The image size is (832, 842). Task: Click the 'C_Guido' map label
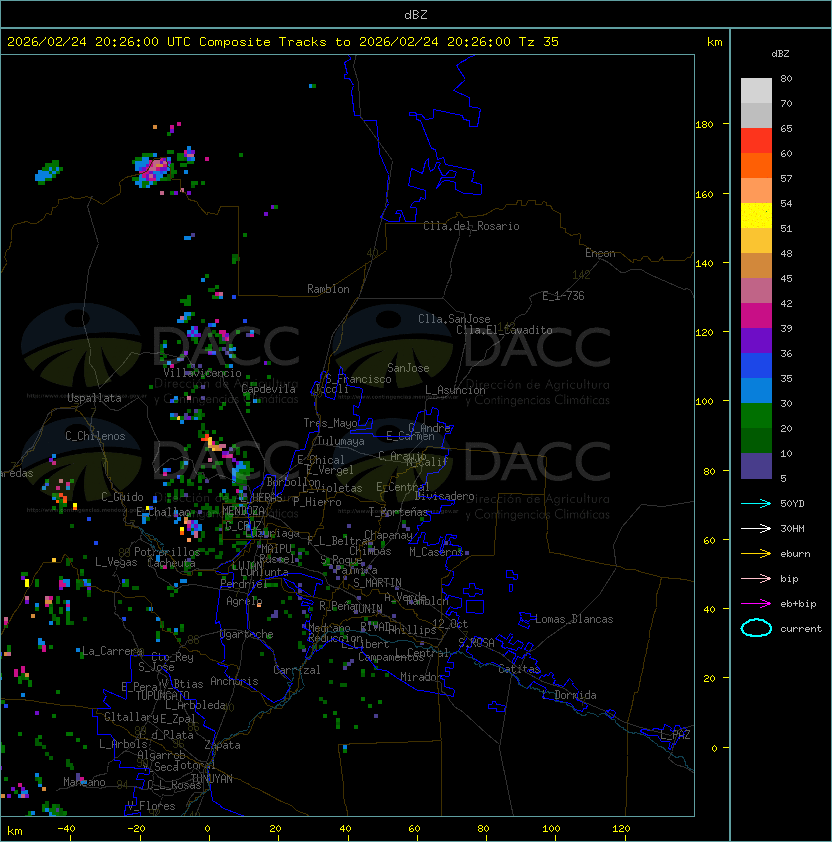[122, 497]
